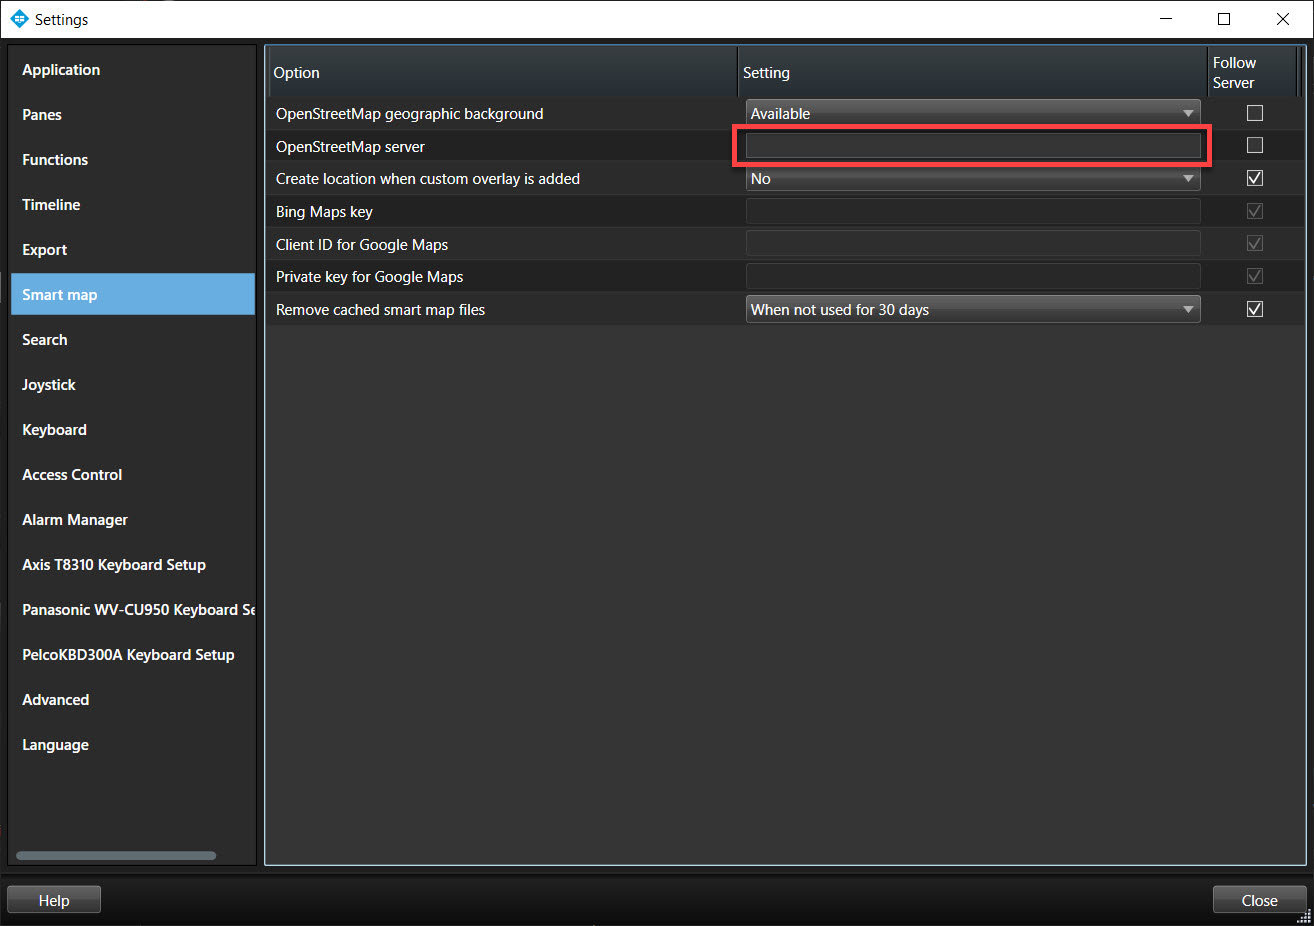Expand Create location when custom overlay dropdown
Image resolution: width=1314 pixels, height=926 pixels.
972,179
